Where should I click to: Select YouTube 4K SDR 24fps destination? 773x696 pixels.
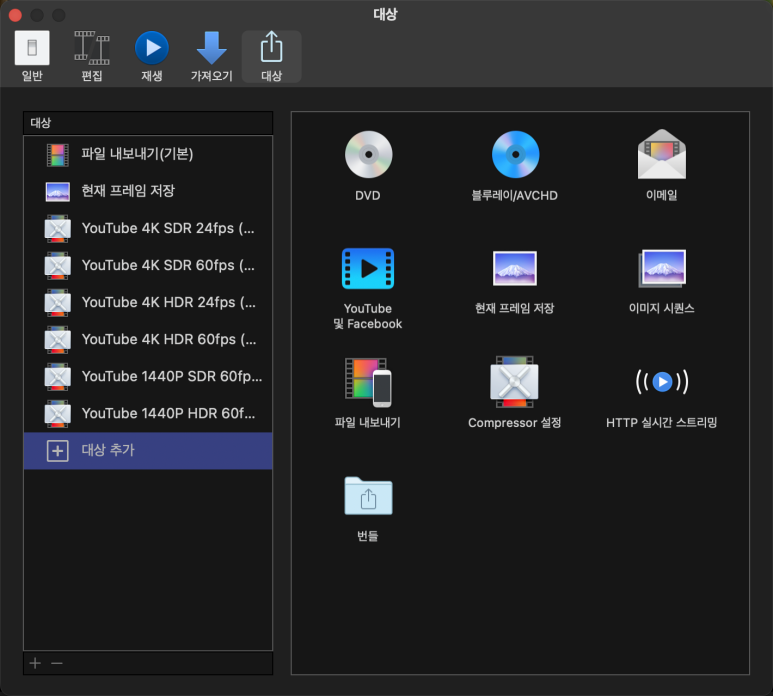click(148, 228)
